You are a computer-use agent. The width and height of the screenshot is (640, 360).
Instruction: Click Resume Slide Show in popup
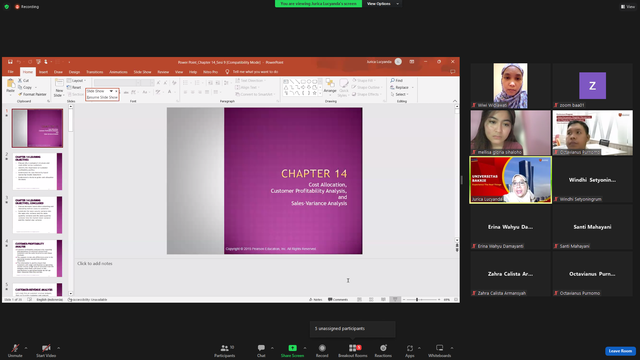click(102, 97)
